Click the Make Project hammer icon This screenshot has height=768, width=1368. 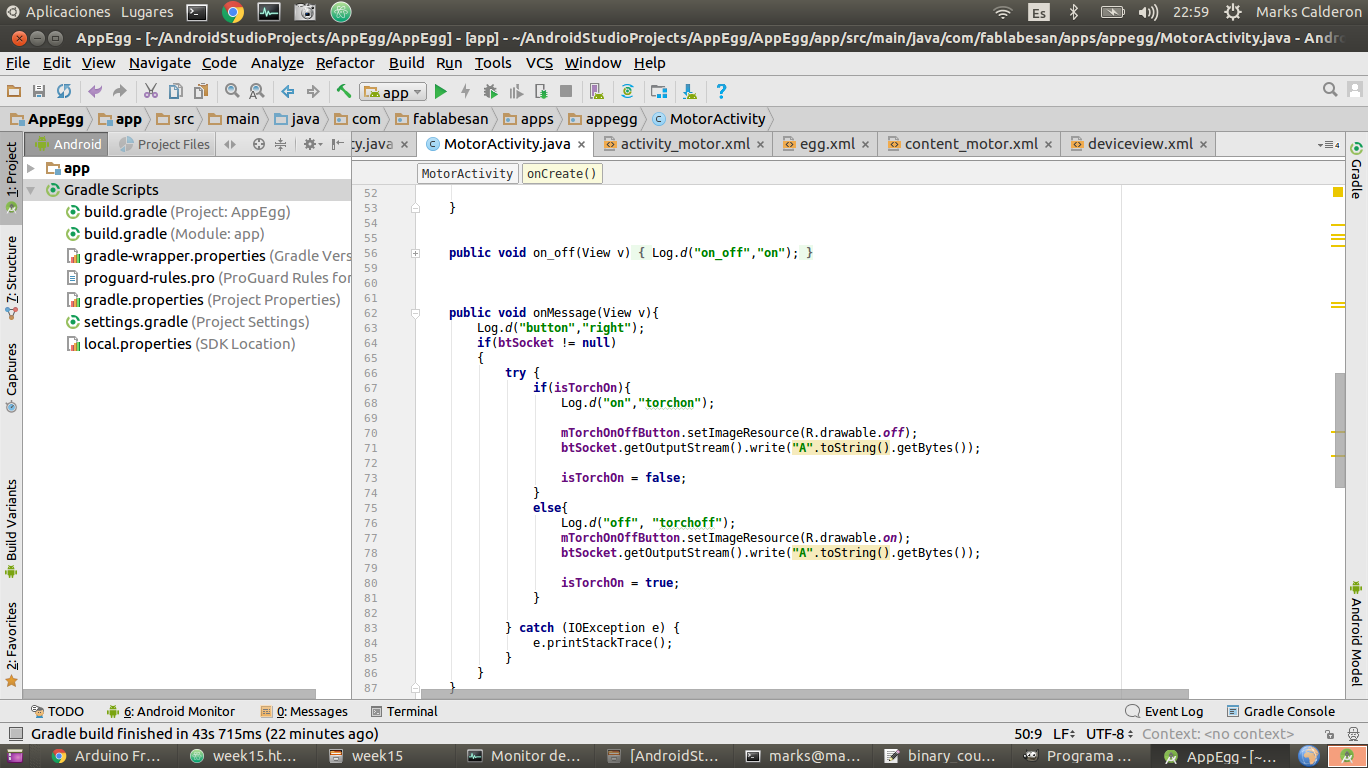[x=344, y=92]
